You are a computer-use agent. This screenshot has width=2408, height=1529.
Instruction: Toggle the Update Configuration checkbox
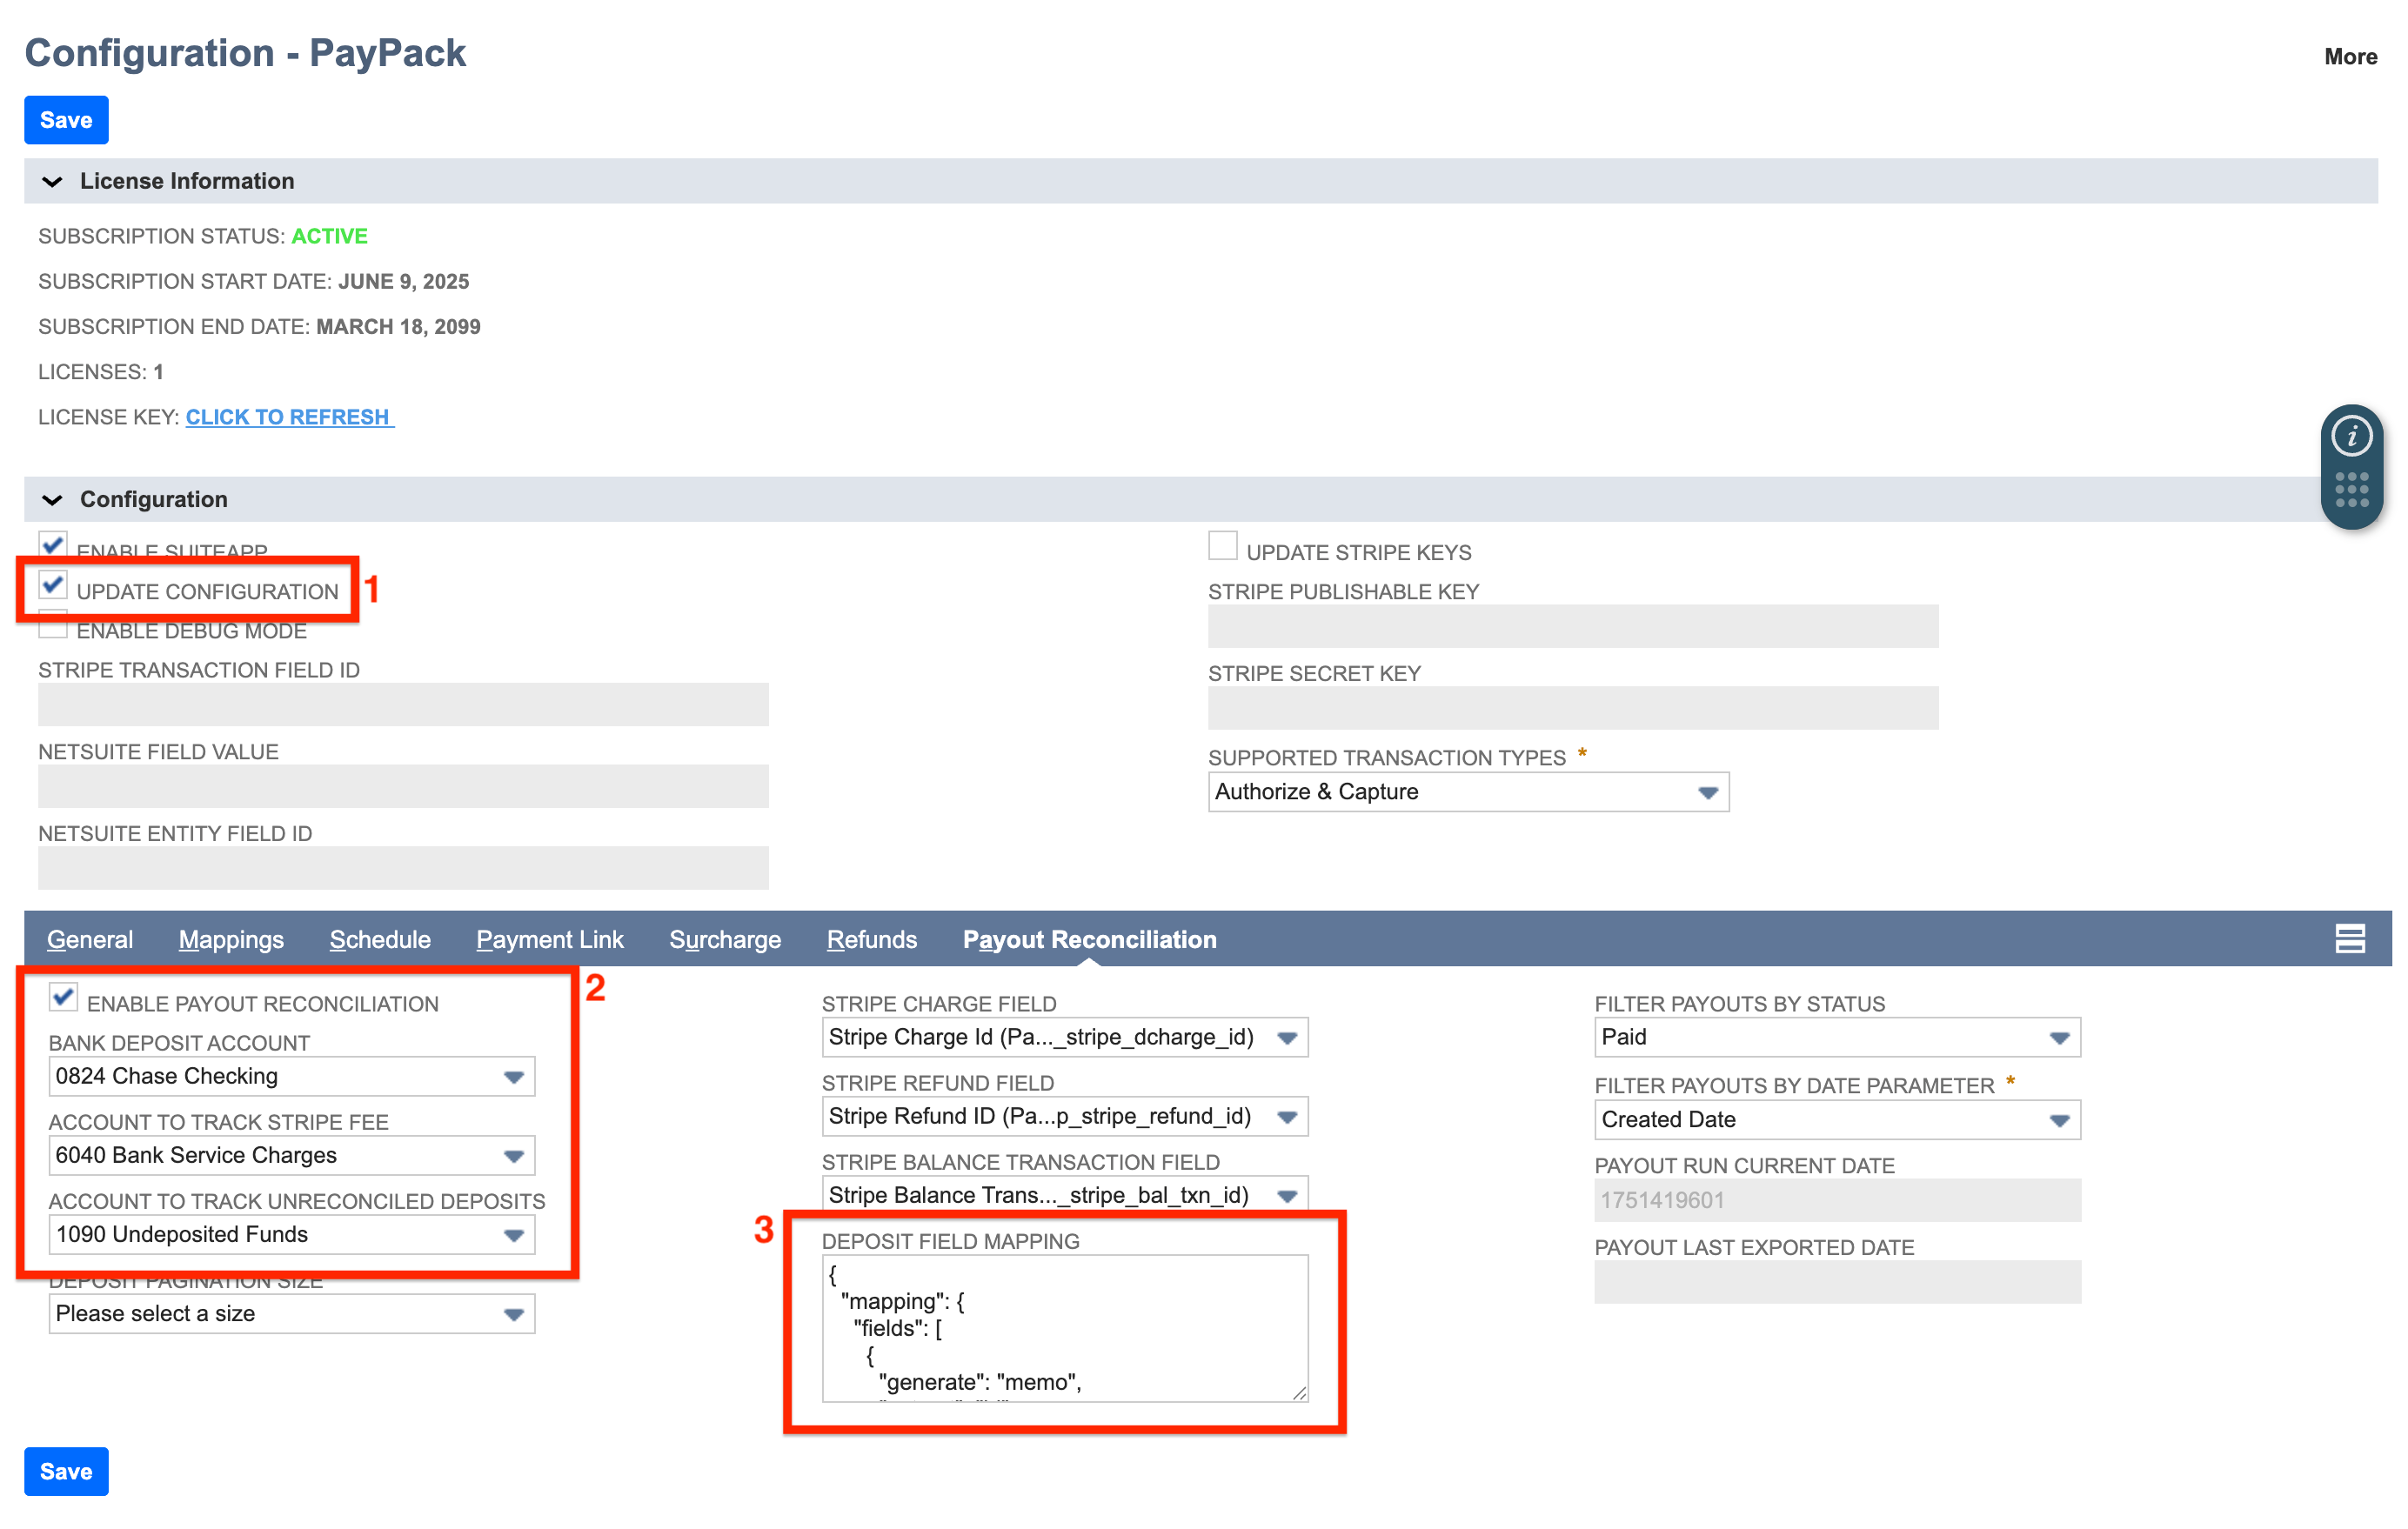[53, 584]
